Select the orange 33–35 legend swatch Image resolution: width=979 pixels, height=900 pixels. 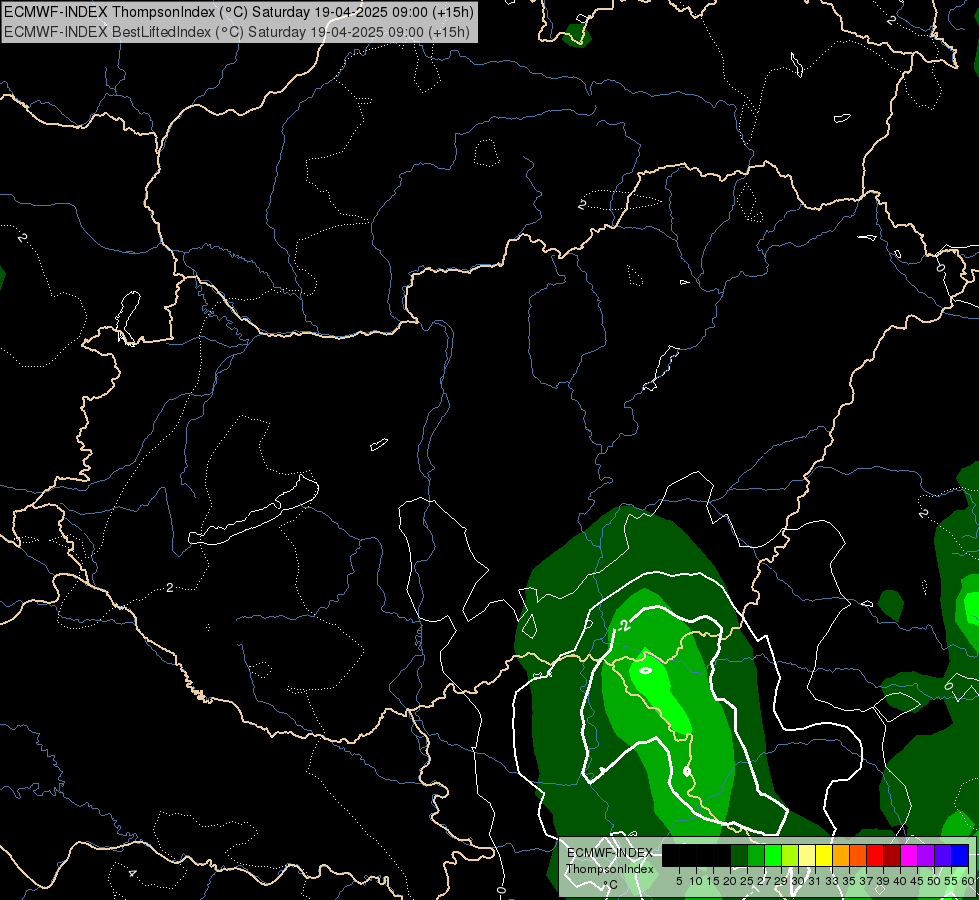click(841, 856)
